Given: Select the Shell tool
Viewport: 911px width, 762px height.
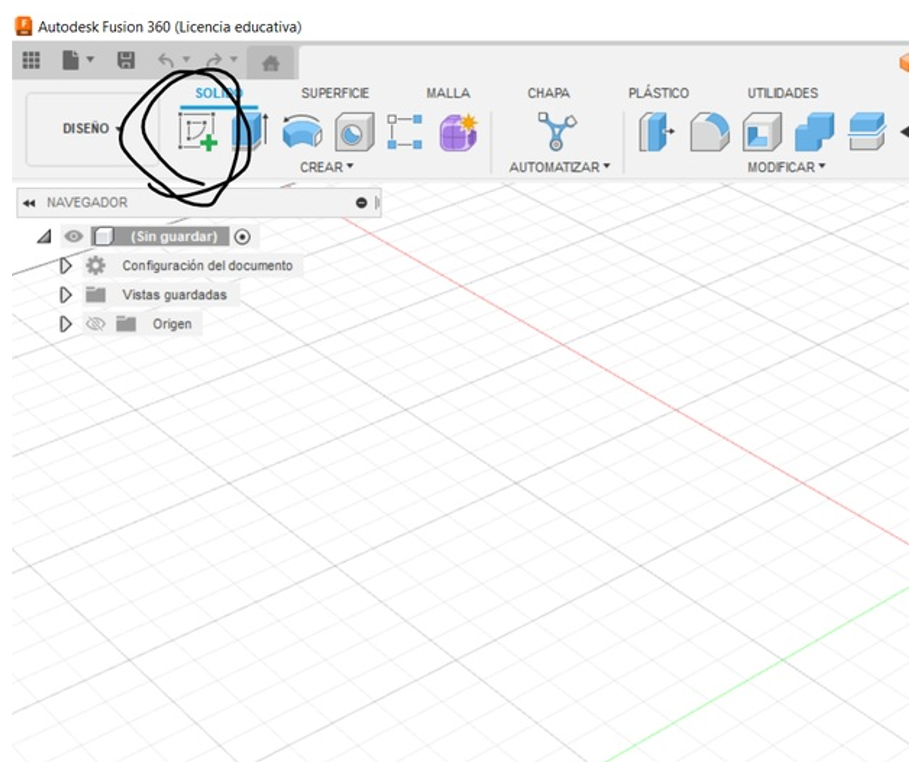Looking at the screenshot, I should point(762,132).
